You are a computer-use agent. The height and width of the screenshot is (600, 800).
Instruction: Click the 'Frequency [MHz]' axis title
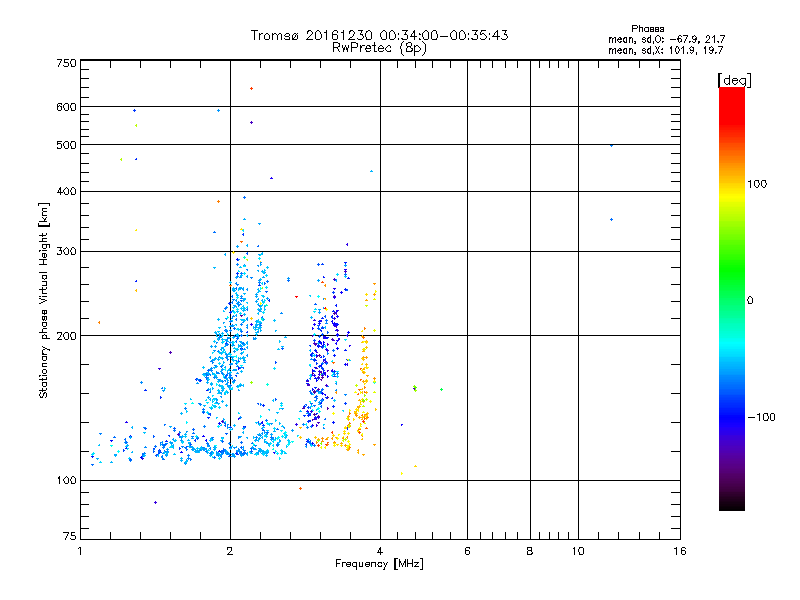[x=379, y=564]
